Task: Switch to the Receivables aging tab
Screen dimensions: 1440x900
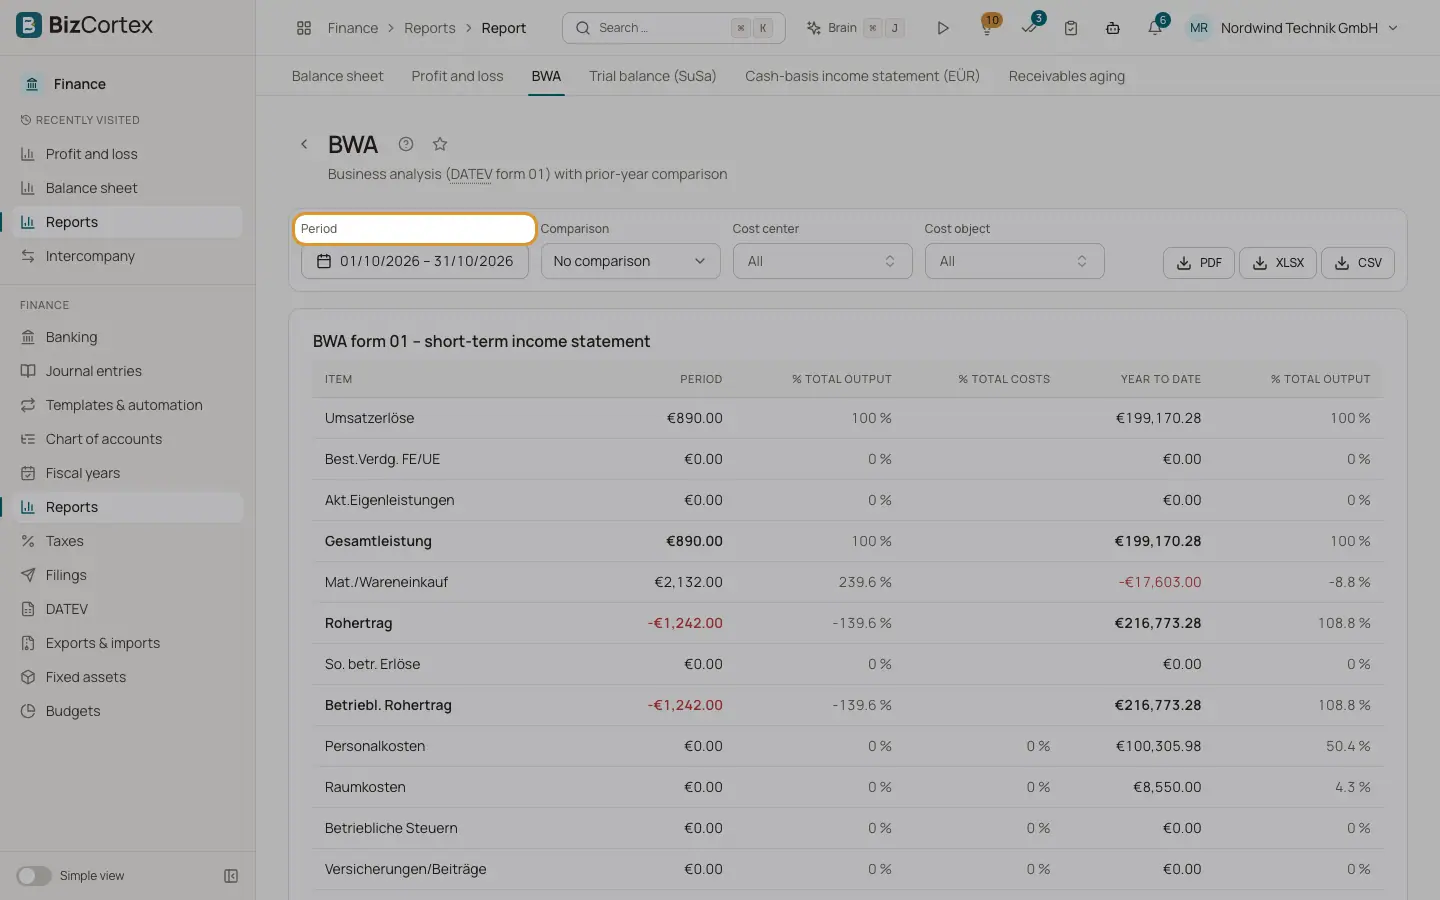Action: pos(1066,76)
